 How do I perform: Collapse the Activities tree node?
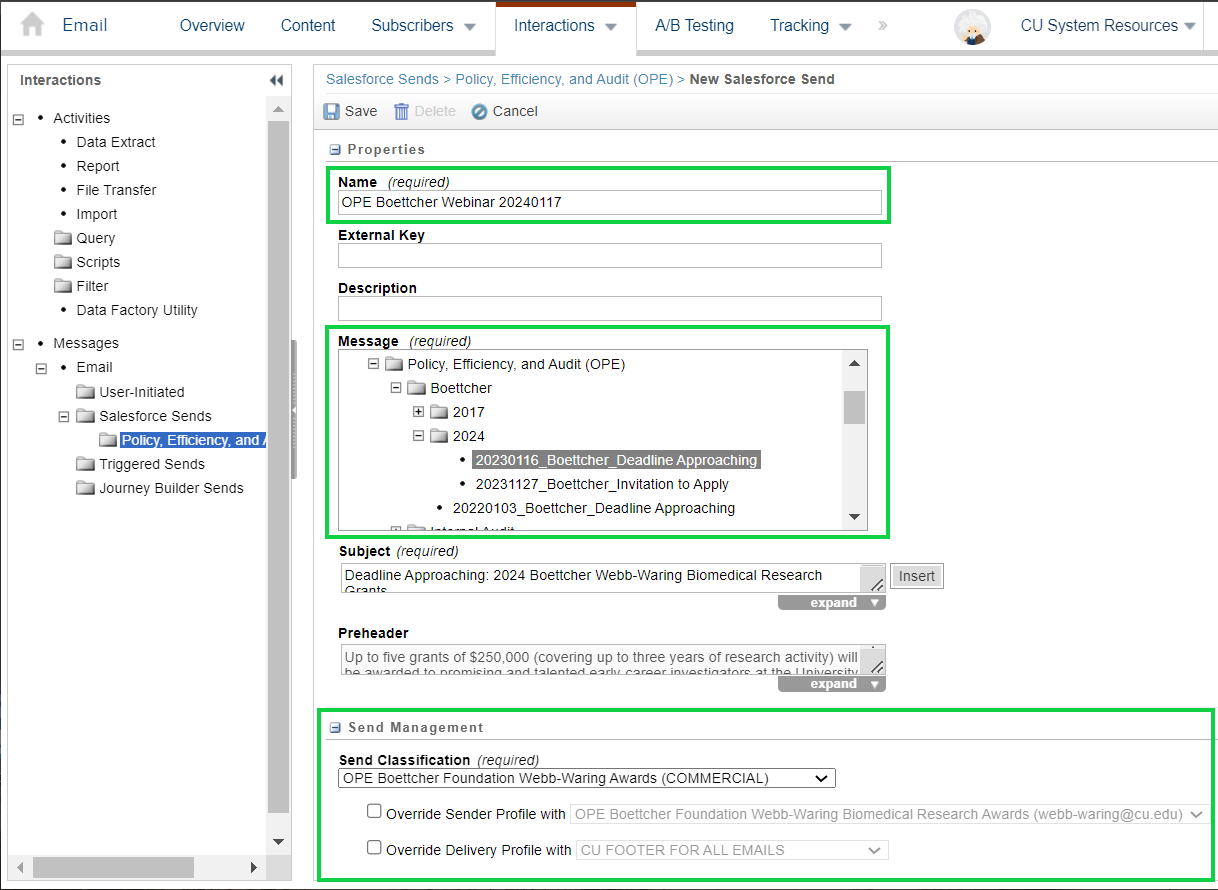(x=18, y=119)
